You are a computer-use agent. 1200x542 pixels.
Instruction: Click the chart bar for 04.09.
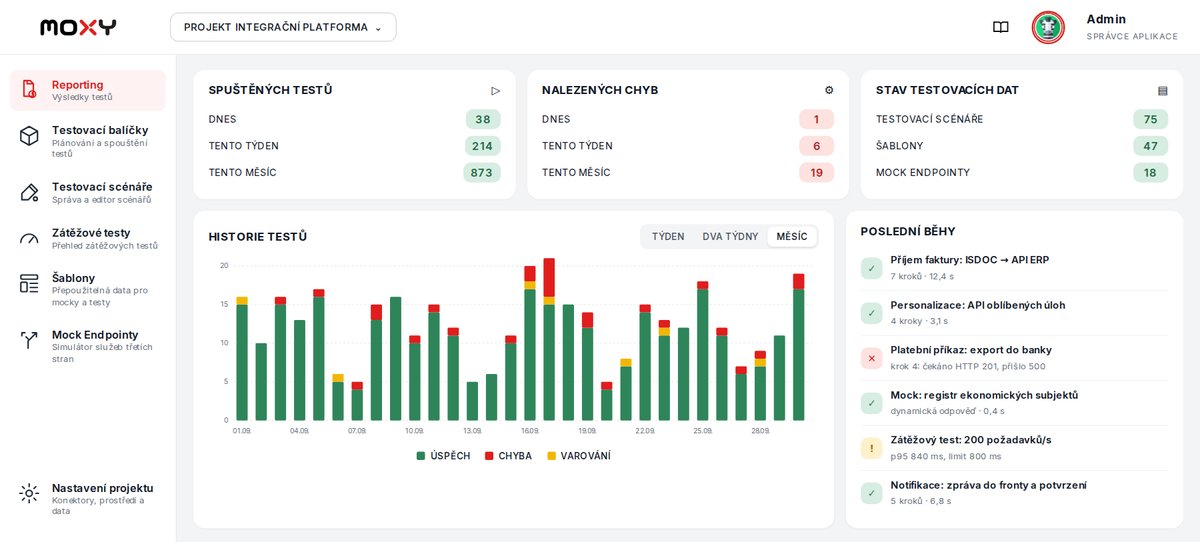[299, 370]
